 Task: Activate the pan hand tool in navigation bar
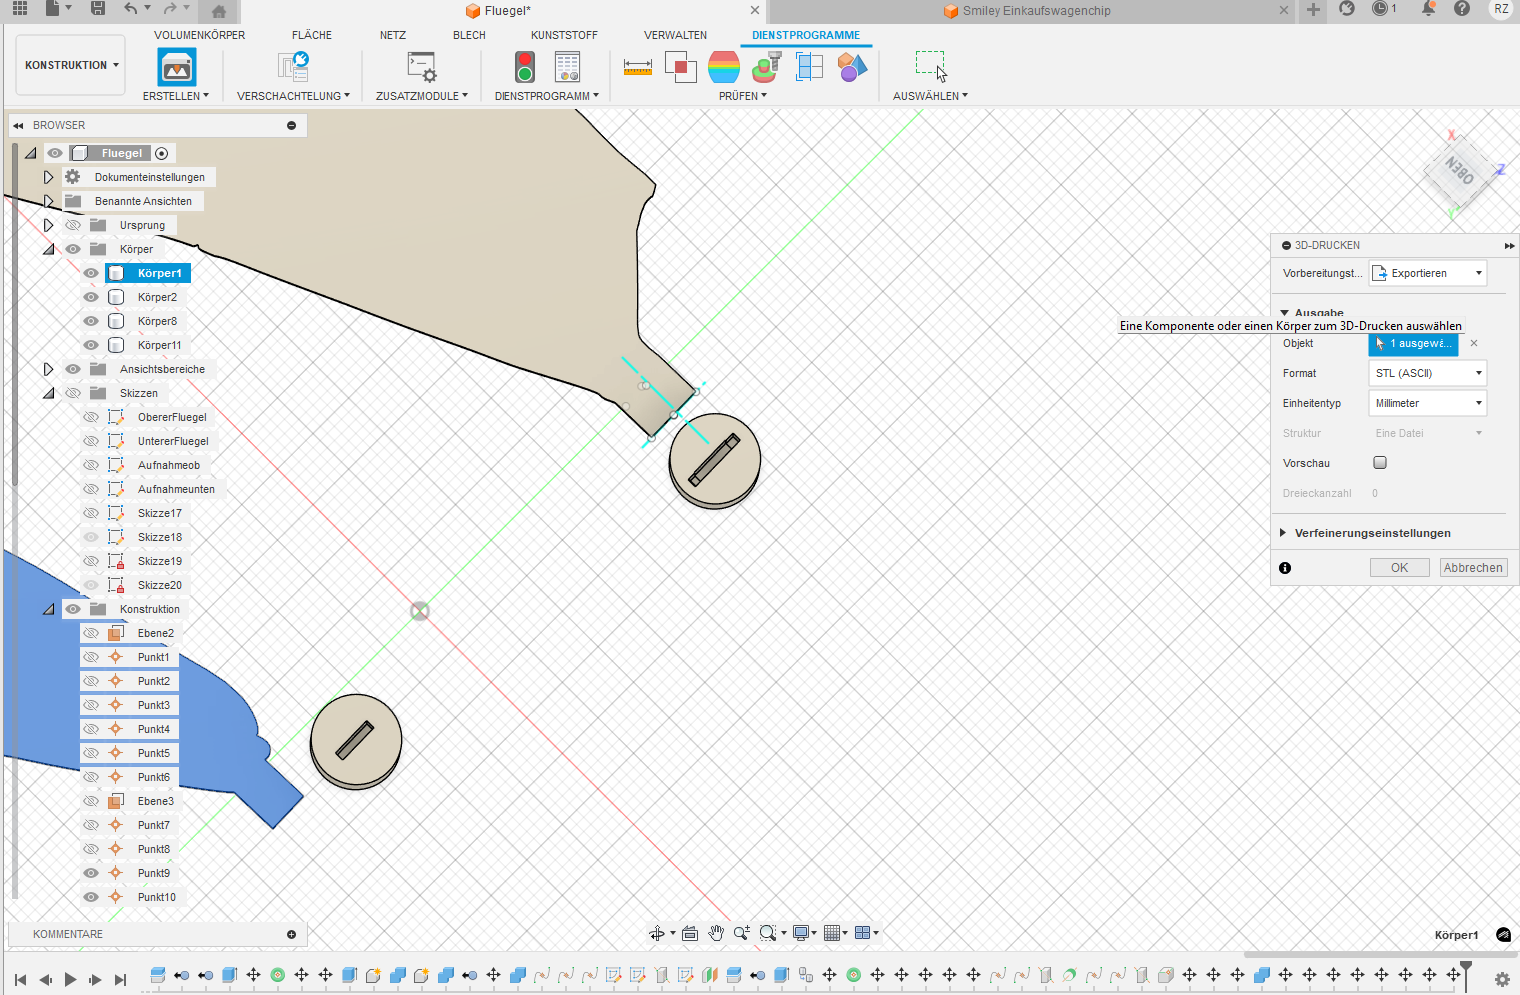(x=716, y=933)
